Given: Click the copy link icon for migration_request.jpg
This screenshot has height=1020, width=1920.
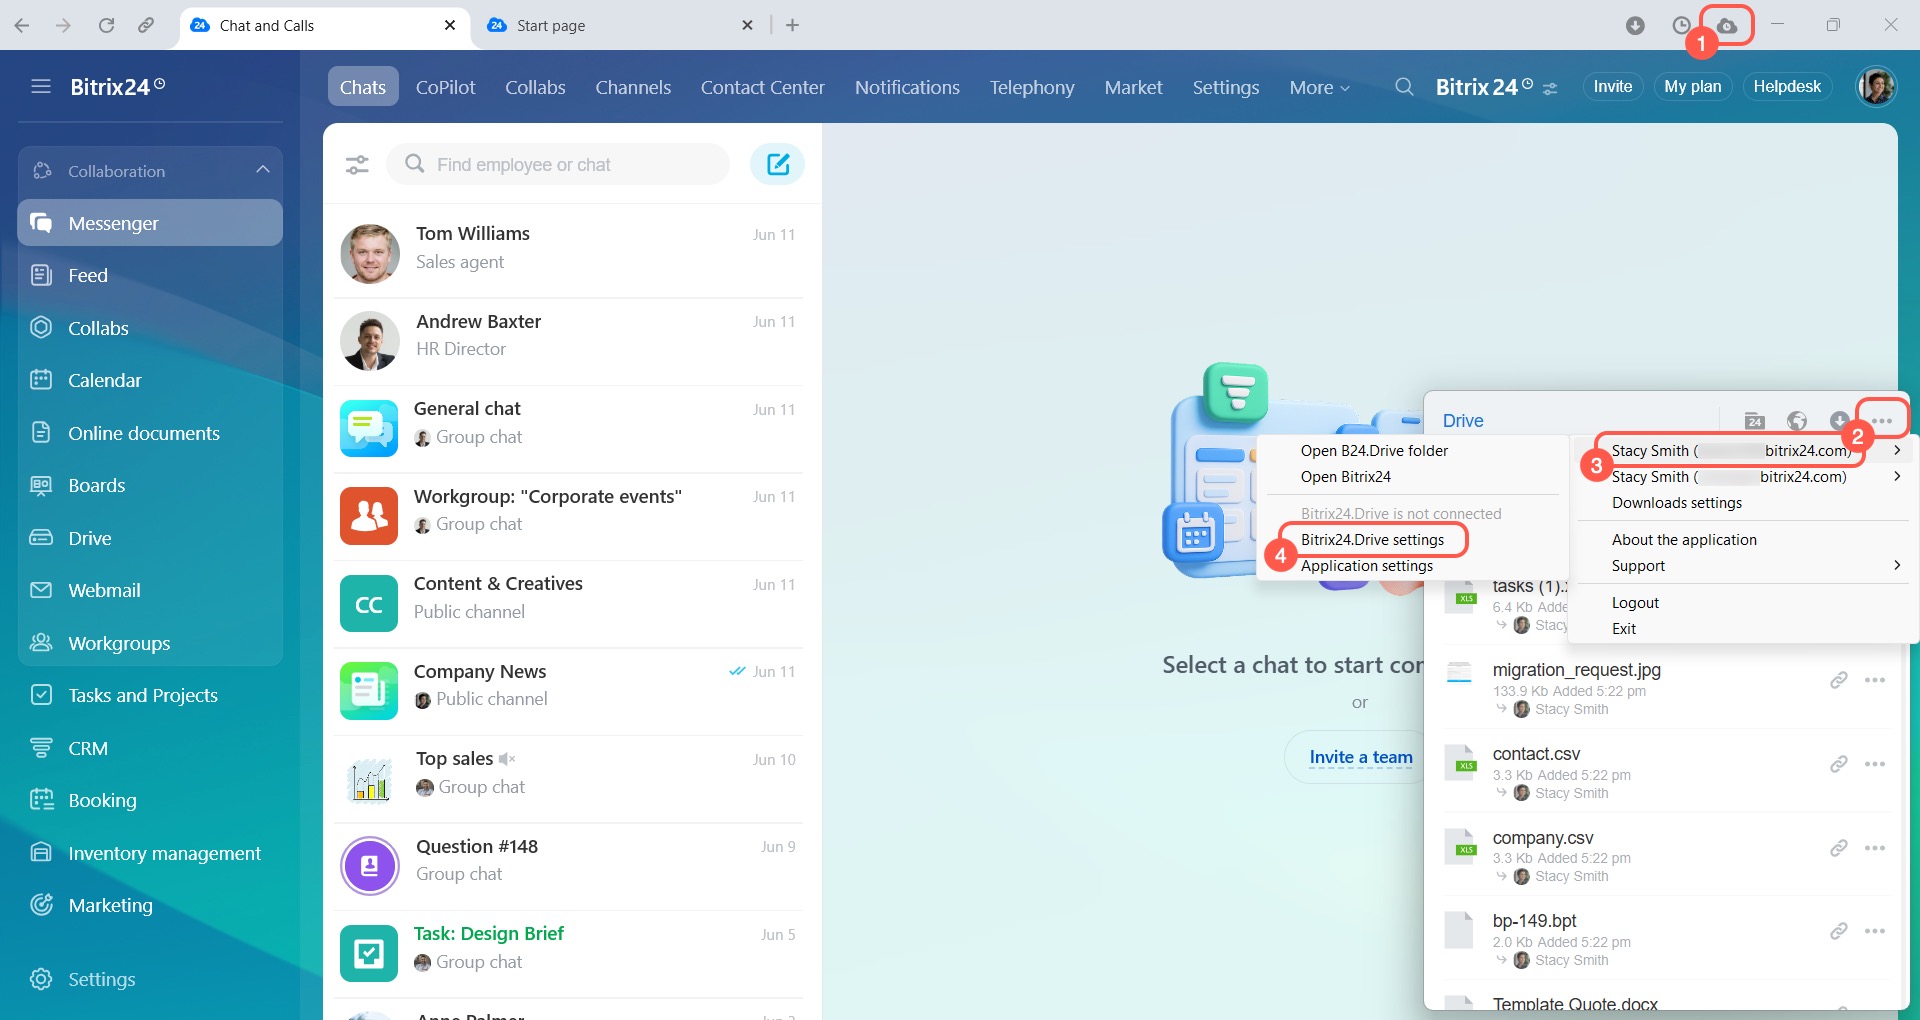Looking at the screenshot, I should pyautogui.click(x=1838, y=681).
